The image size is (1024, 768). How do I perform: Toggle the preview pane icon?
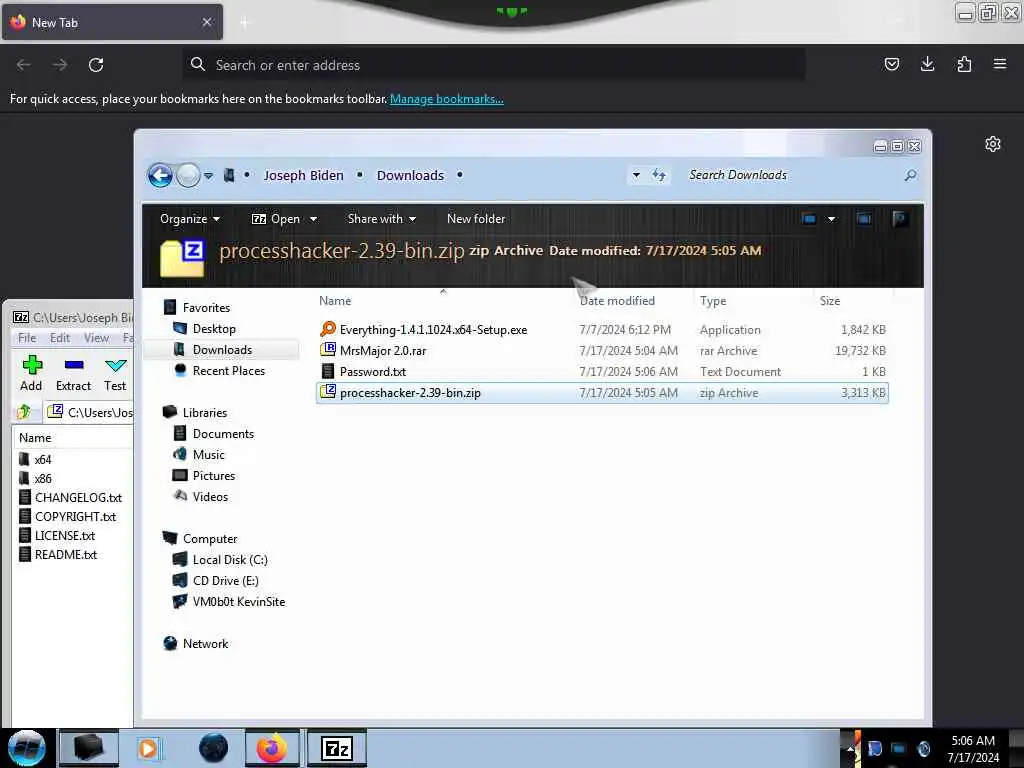tap(864, 219)
